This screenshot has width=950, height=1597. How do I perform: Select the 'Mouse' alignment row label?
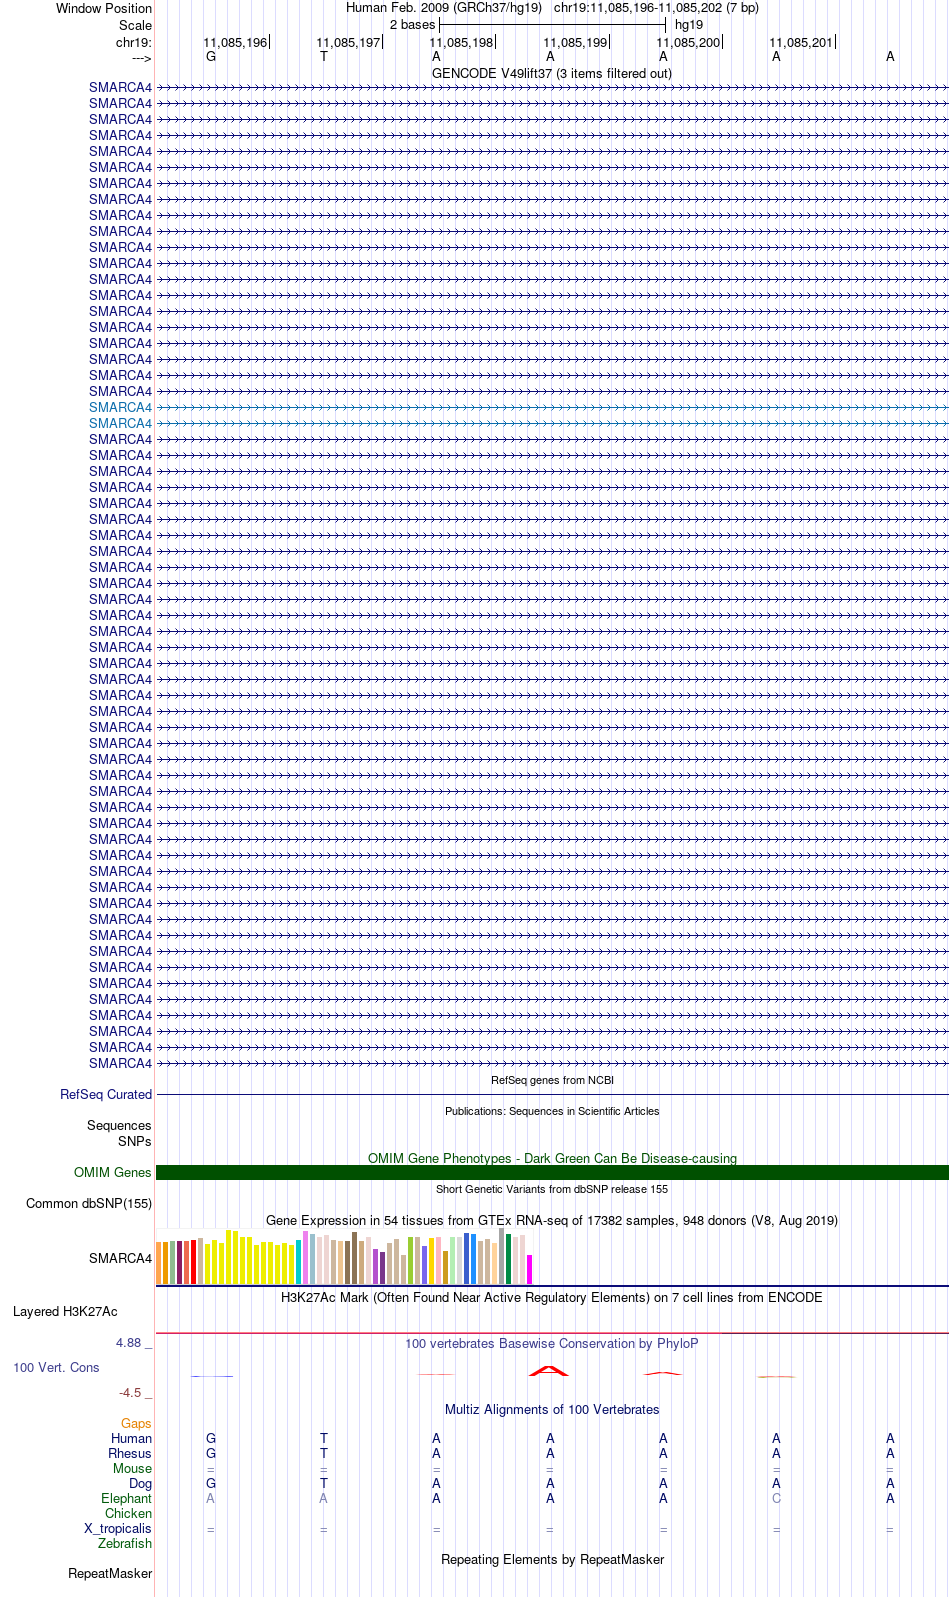[x=132, y=1469]
